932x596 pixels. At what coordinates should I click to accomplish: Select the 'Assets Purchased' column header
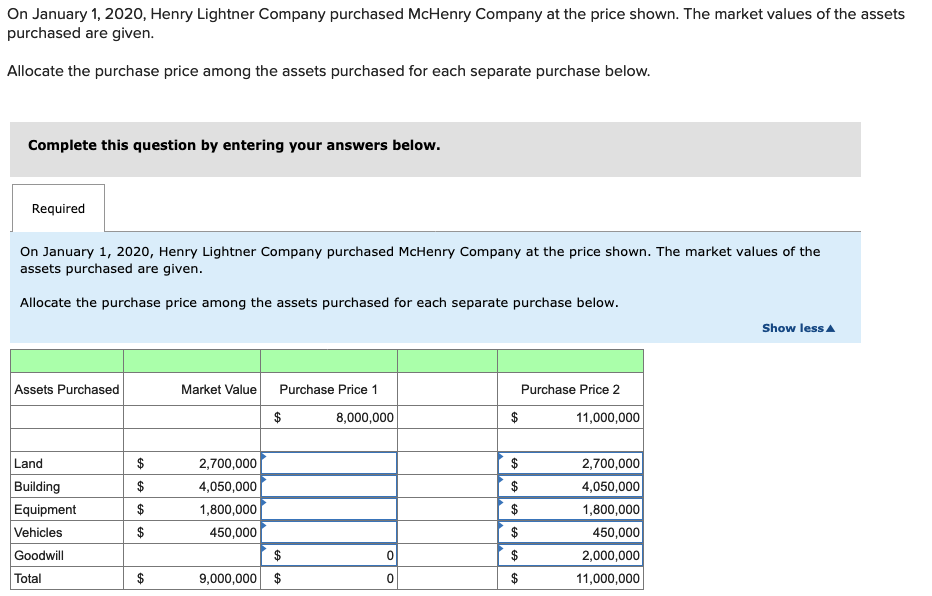click(67, 389)
